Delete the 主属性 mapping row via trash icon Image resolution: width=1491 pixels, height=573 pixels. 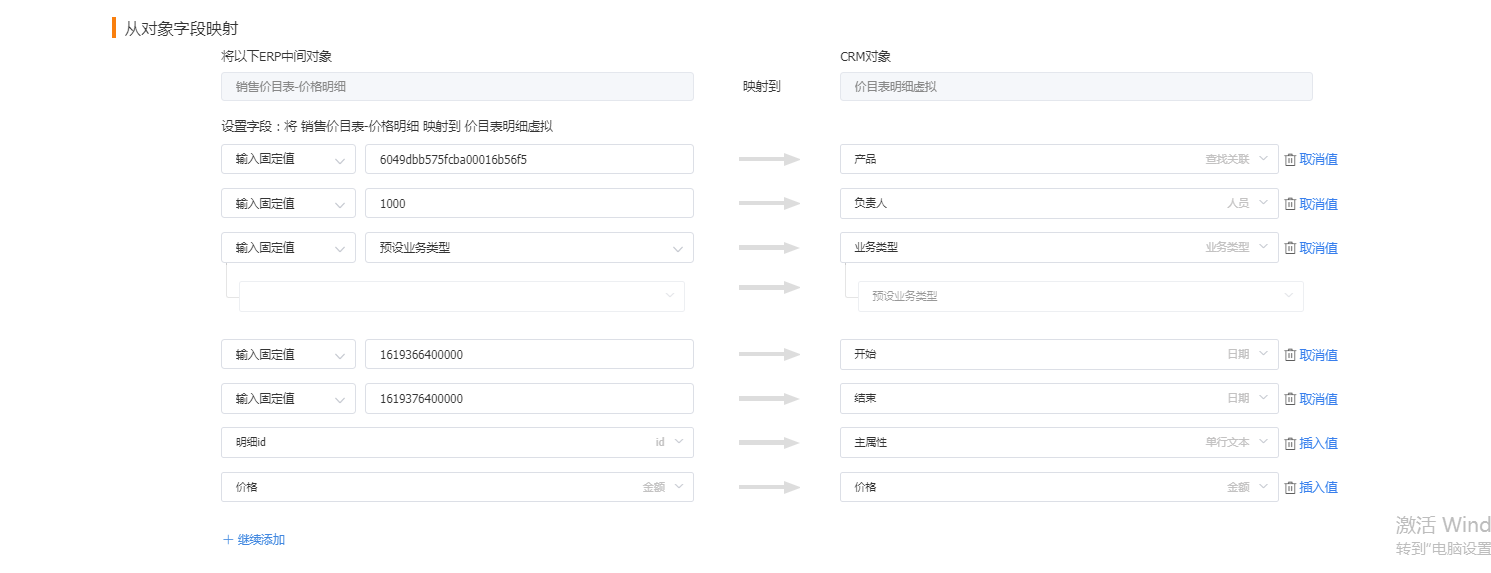[x=1290, y=442]
